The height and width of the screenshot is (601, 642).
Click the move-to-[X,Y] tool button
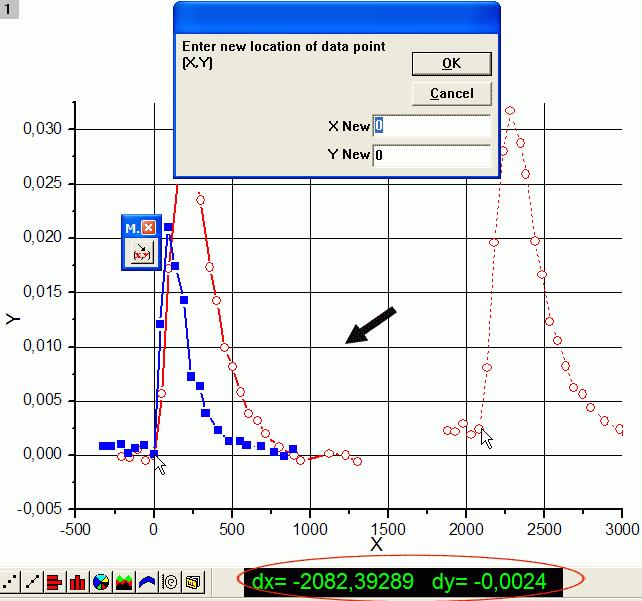click(142, 253)
